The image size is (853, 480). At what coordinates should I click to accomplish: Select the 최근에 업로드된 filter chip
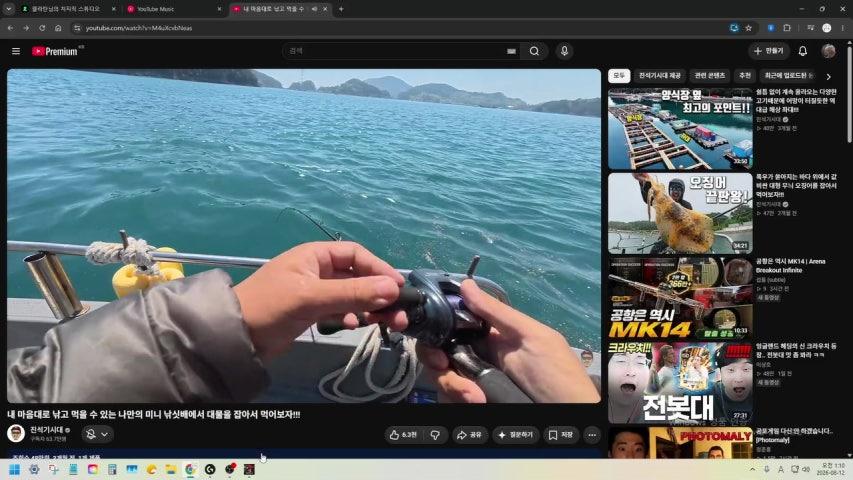(788, 76)
